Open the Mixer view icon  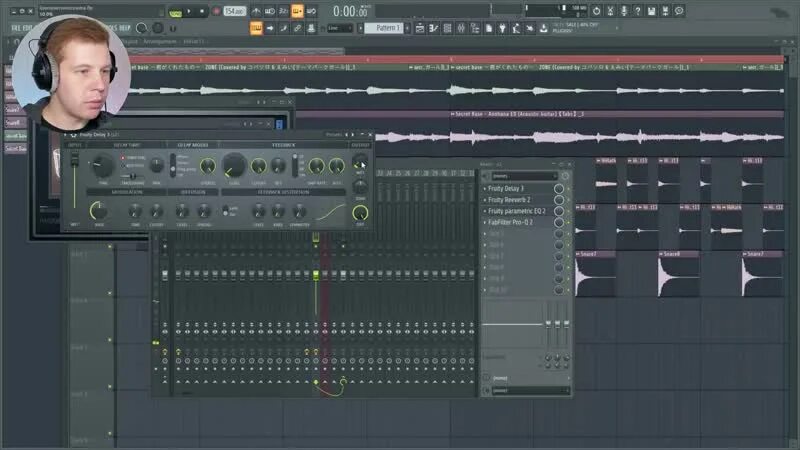click(x=461, y=29)
